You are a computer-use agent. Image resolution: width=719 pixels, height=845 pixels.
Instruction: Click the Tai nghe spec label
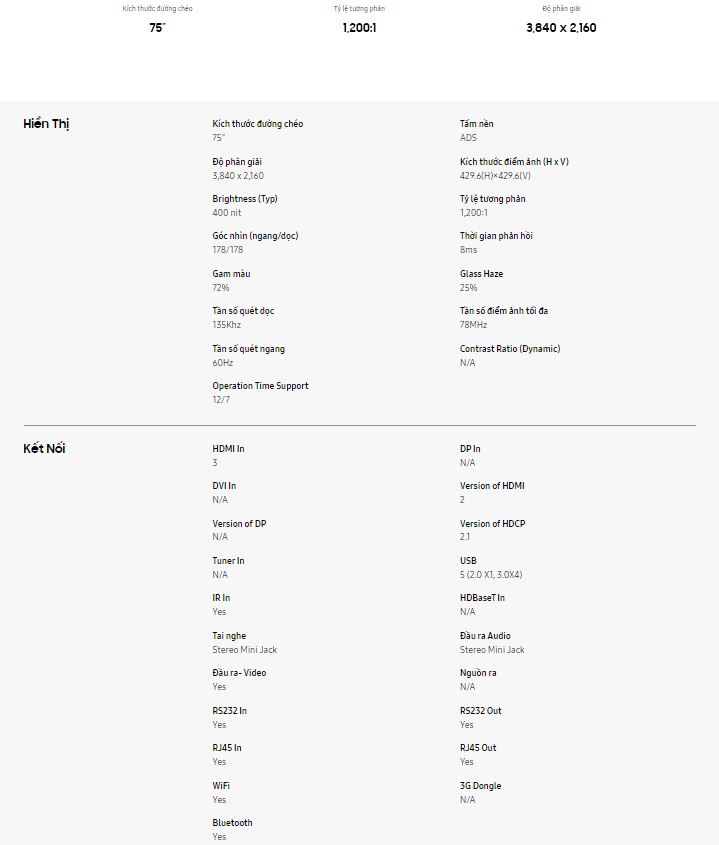click(229, 636)
